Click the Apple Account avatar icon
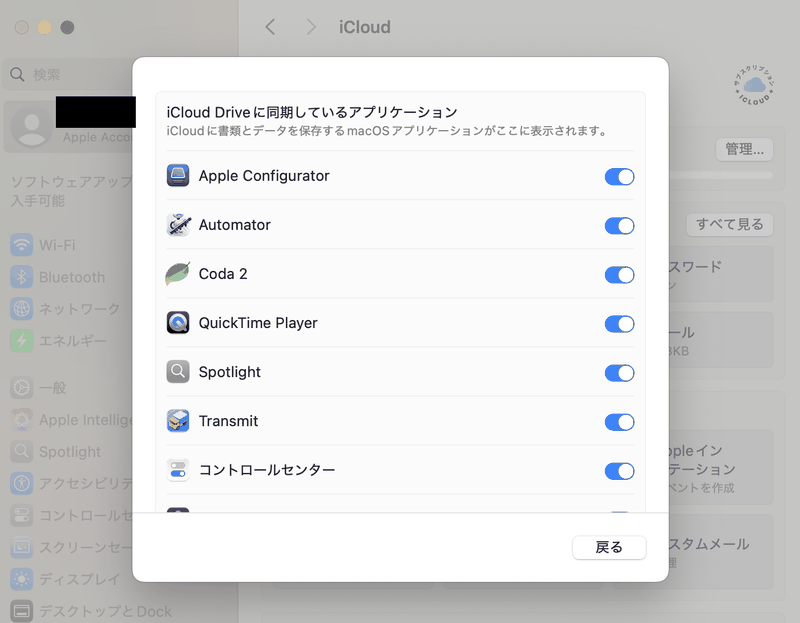 coord(32,127)
